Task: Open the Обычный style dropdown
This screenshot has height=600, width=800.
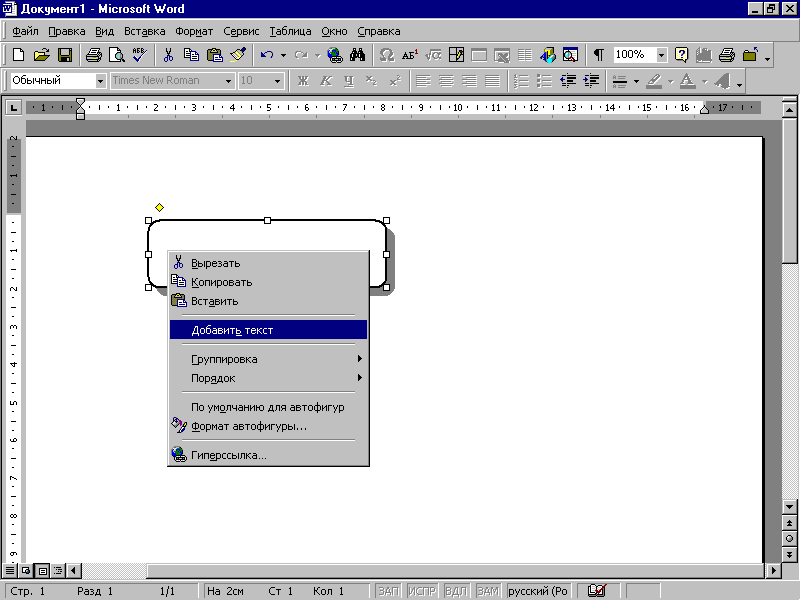Action: click(101, 81)
